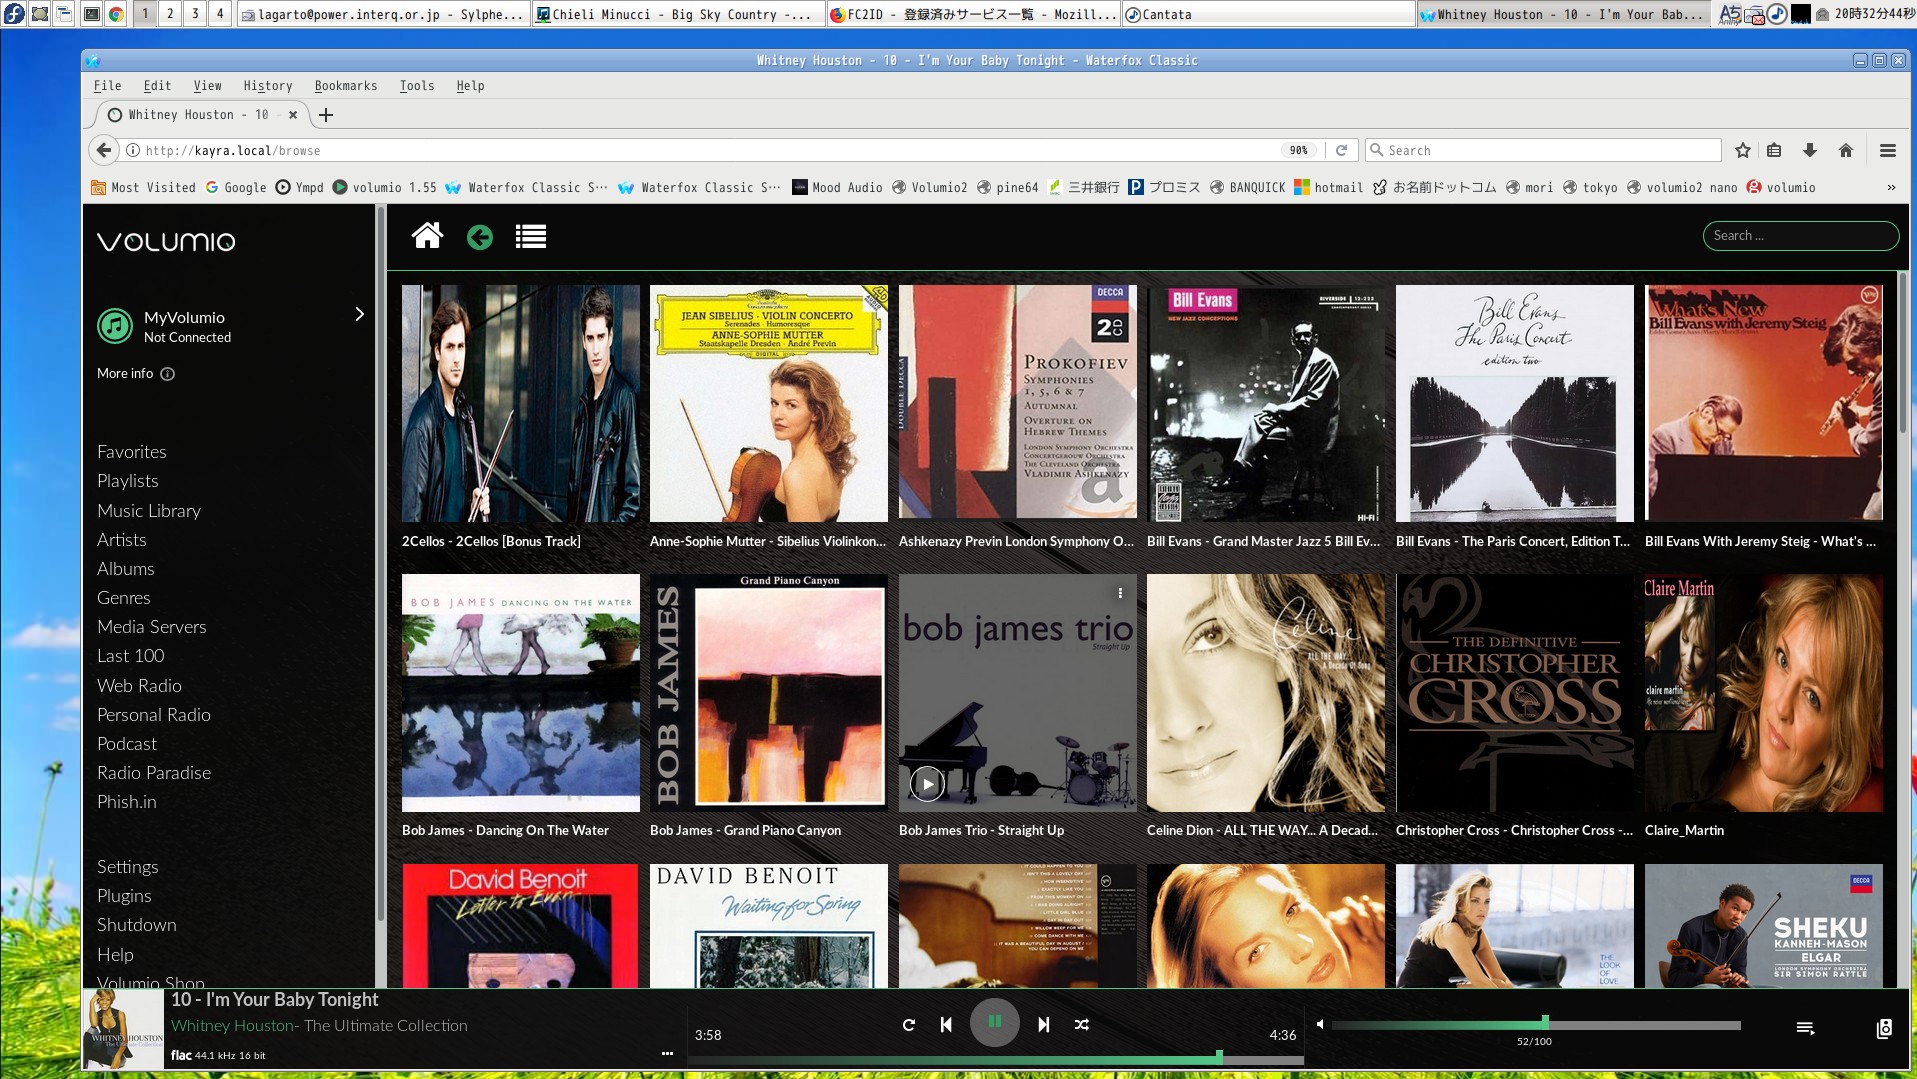Go back with the green arrow icon
Screen dimensions: 1917x1079
point(480,237)
